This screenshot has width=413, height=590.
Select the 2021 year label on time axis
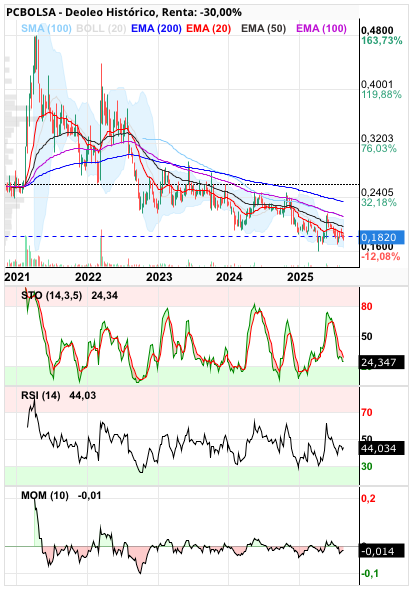[17, 277]
